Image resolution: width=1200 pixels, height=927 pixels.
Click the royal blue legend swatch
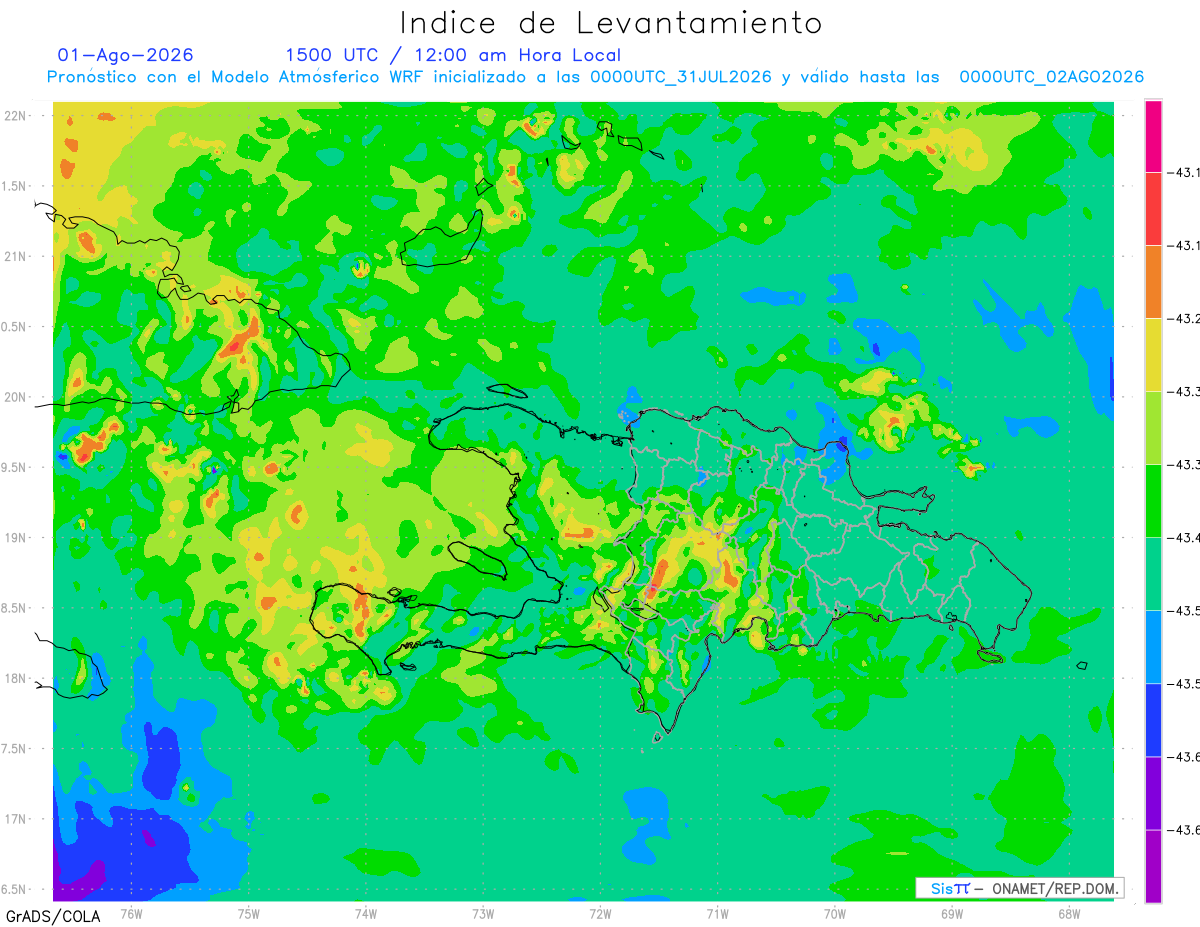(x=1153, y=720)
